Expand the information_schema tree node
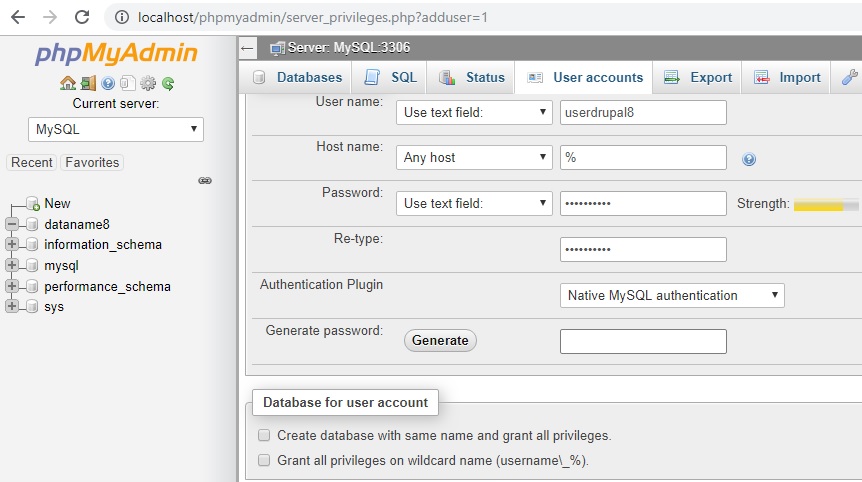Image resolution: width=862 pixels, height=482 pixels. tap(12, 245)
